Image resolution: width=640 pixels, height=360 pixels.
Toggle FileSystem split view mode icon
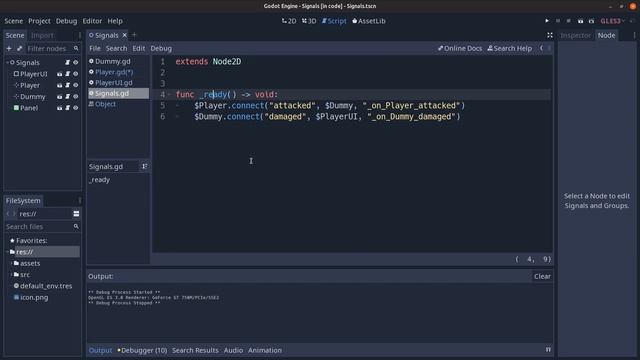76,214
